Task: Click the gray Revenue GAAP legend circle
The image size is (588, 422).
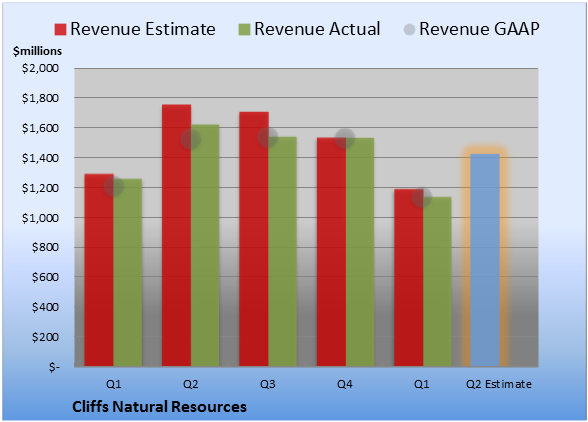Action: pyautogui.click(x=409, y=30)
